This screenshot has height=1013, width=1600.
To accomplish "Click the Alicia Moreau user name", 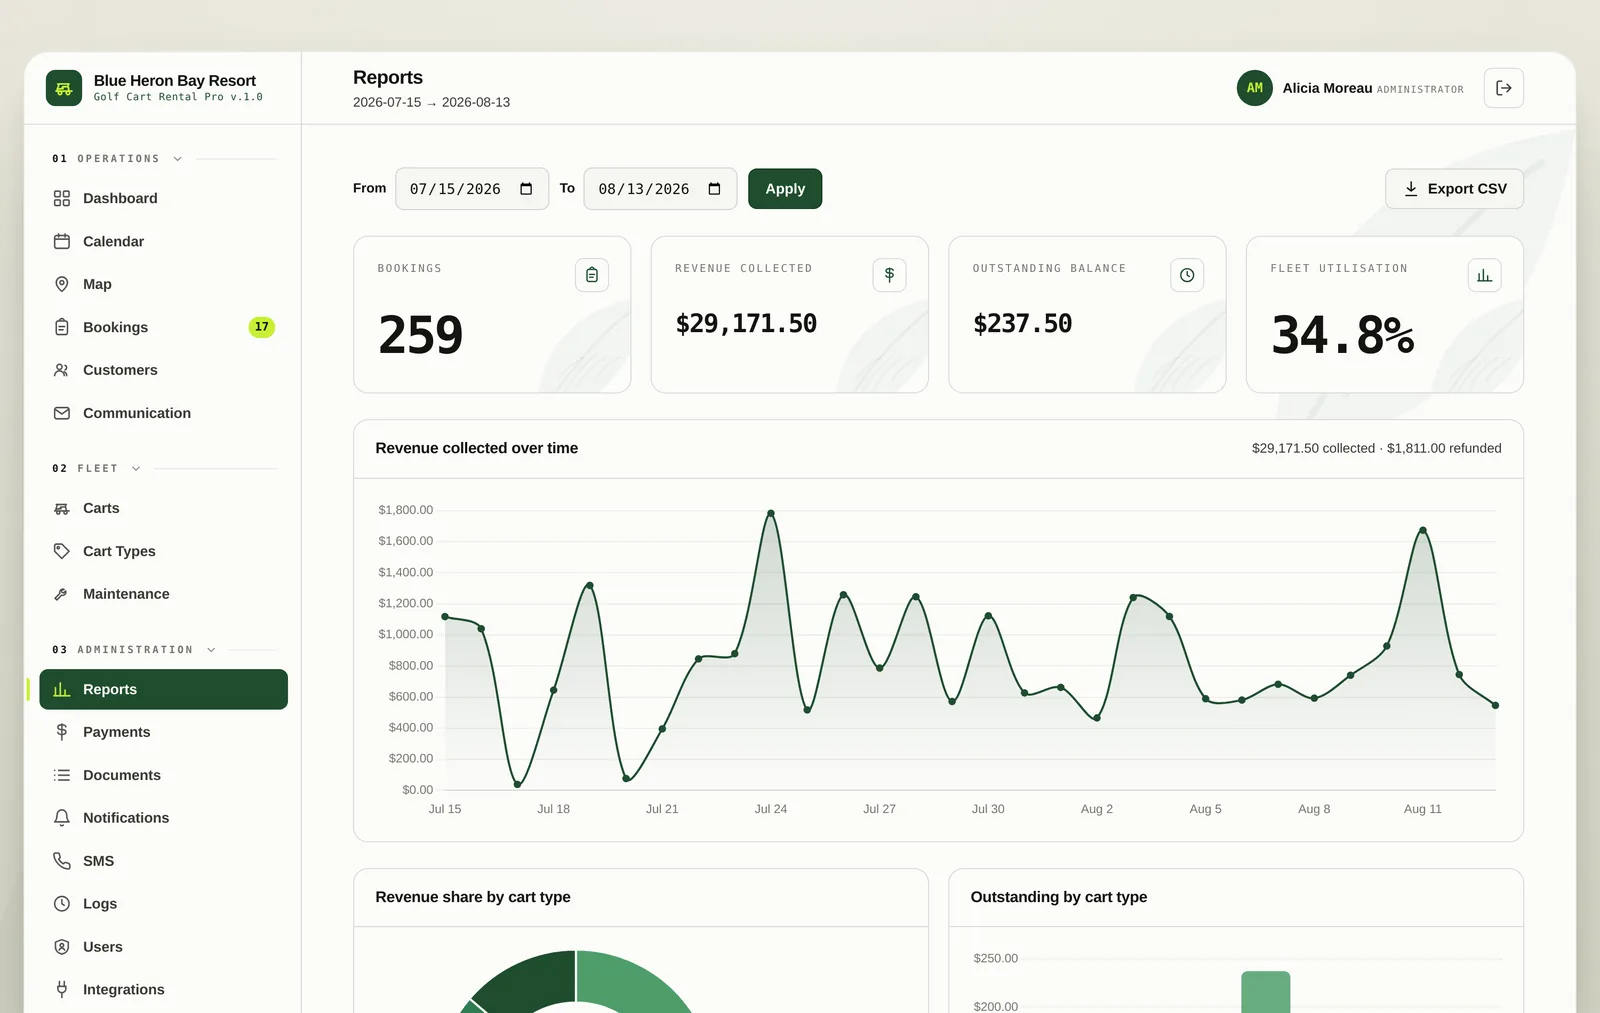I will coord(1327,88).
